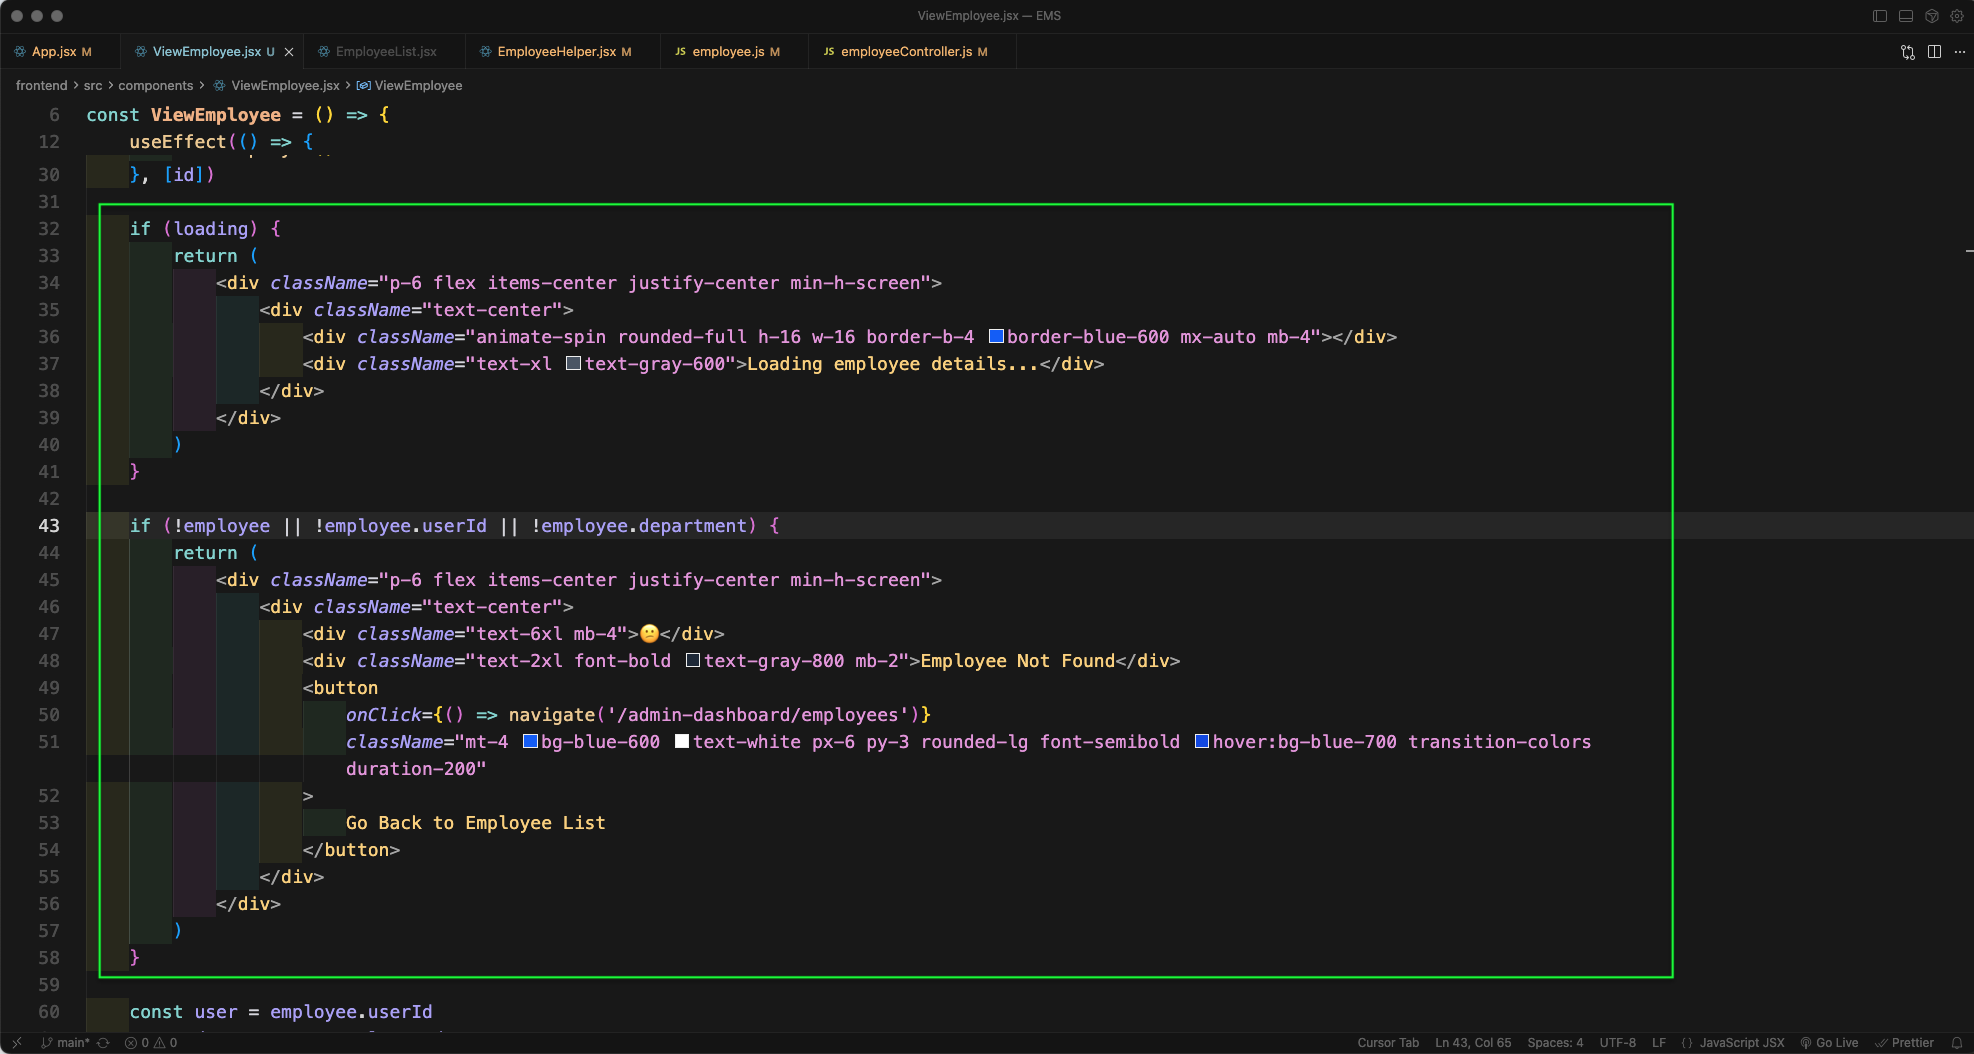Click the '[id]' dependency array on line 30

click(x=184, y=175)
